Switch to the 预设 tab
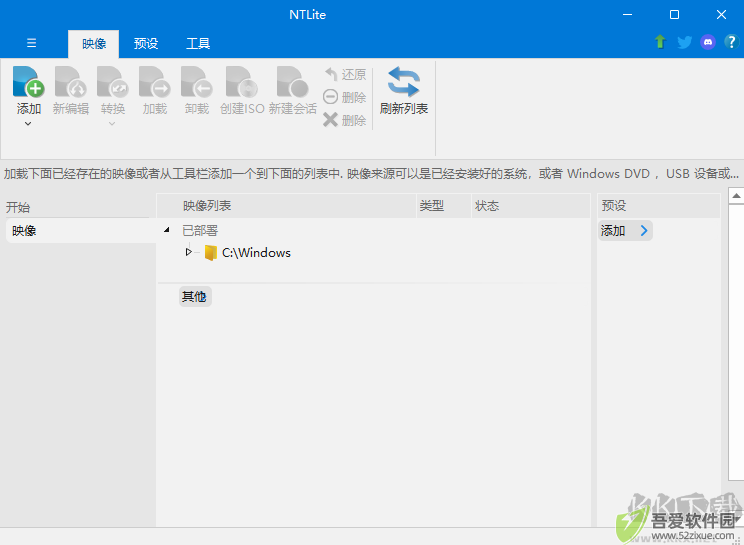This screenshot has width=744, height=545. 146,44
